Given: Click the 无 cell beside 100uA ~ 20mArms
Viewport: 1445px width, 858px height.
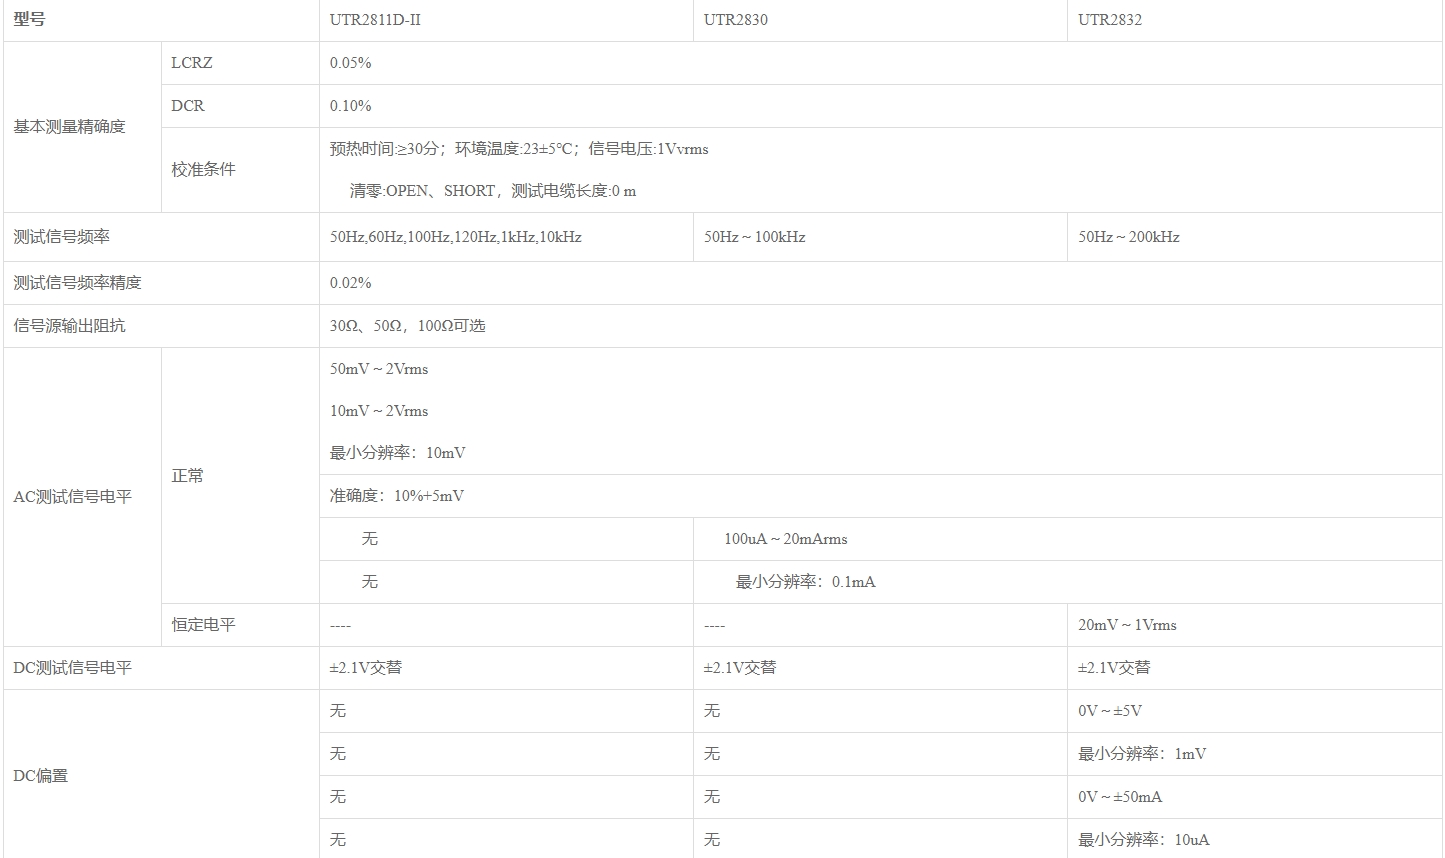Looking at the screenshot, I should click(506, 539).
